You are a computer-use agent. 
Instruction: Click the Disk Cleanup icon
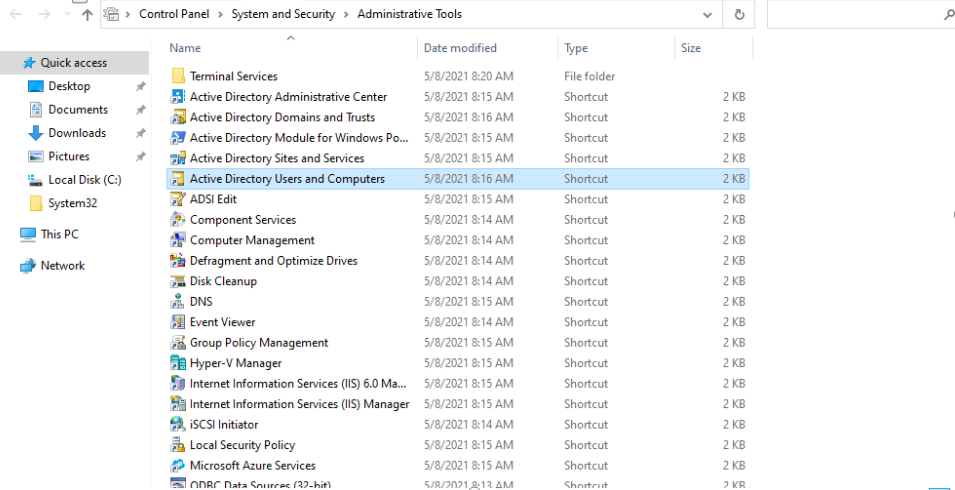coord(178,281)
